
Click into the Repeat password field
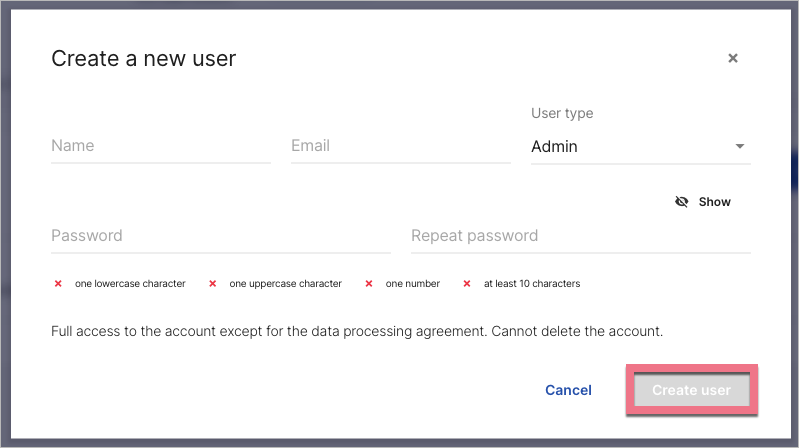coord(580,237)
